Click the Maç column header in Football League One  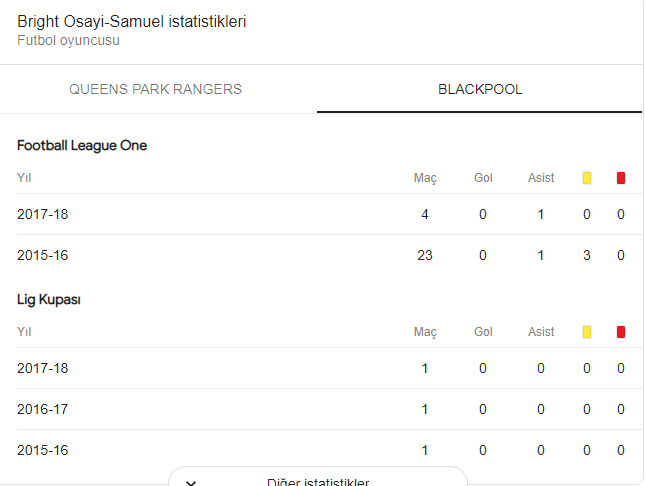point(425,178)
